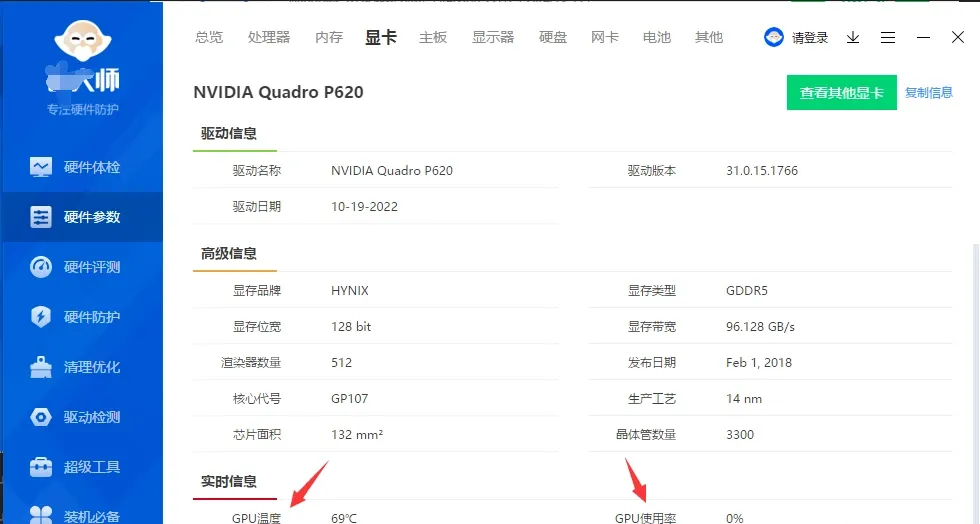Switch to the 处理器 tab

point(269,38)
